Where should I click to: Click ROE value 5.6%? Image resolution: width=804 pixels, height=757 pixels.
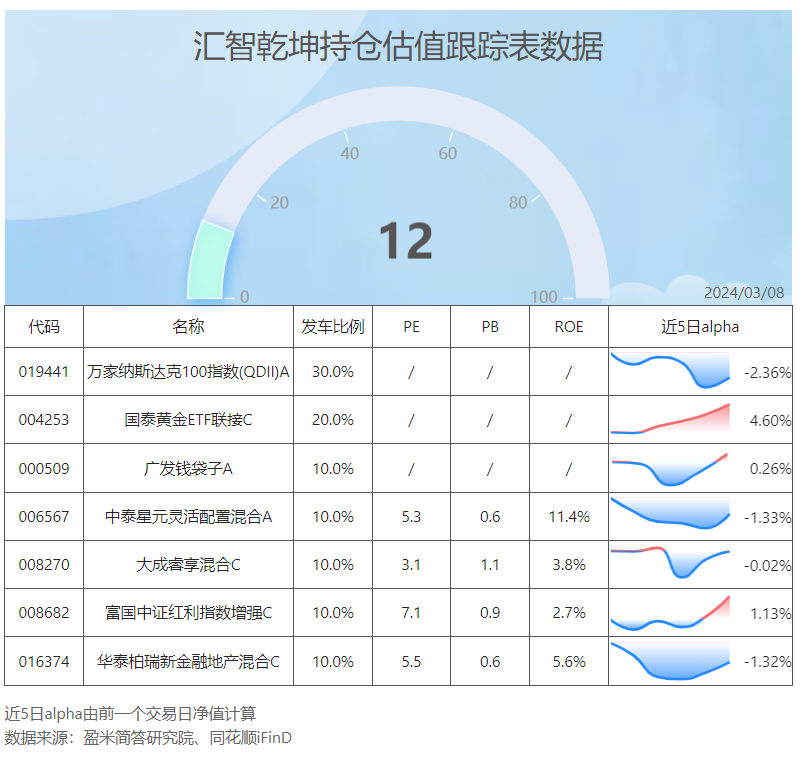[569, 662]
